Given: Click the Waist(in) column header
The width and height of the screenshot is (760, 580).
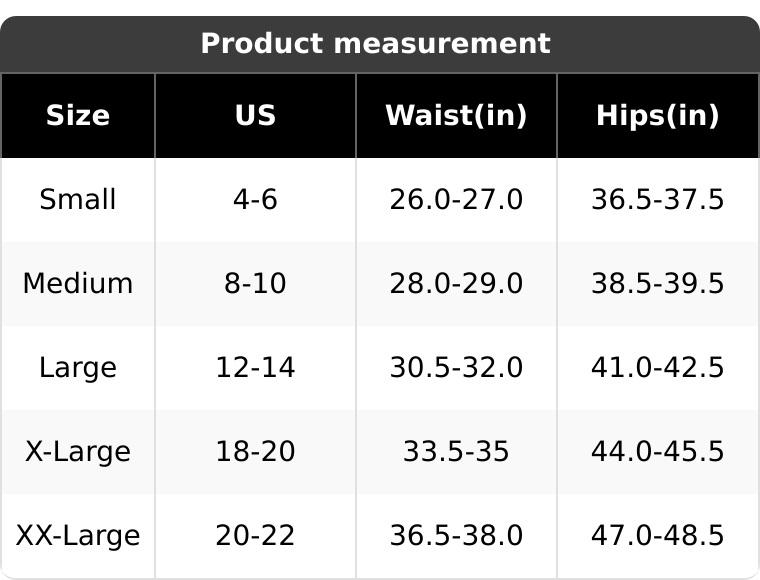Looking at the screenshot, I should pyautogui.click(x=456, y=116).
